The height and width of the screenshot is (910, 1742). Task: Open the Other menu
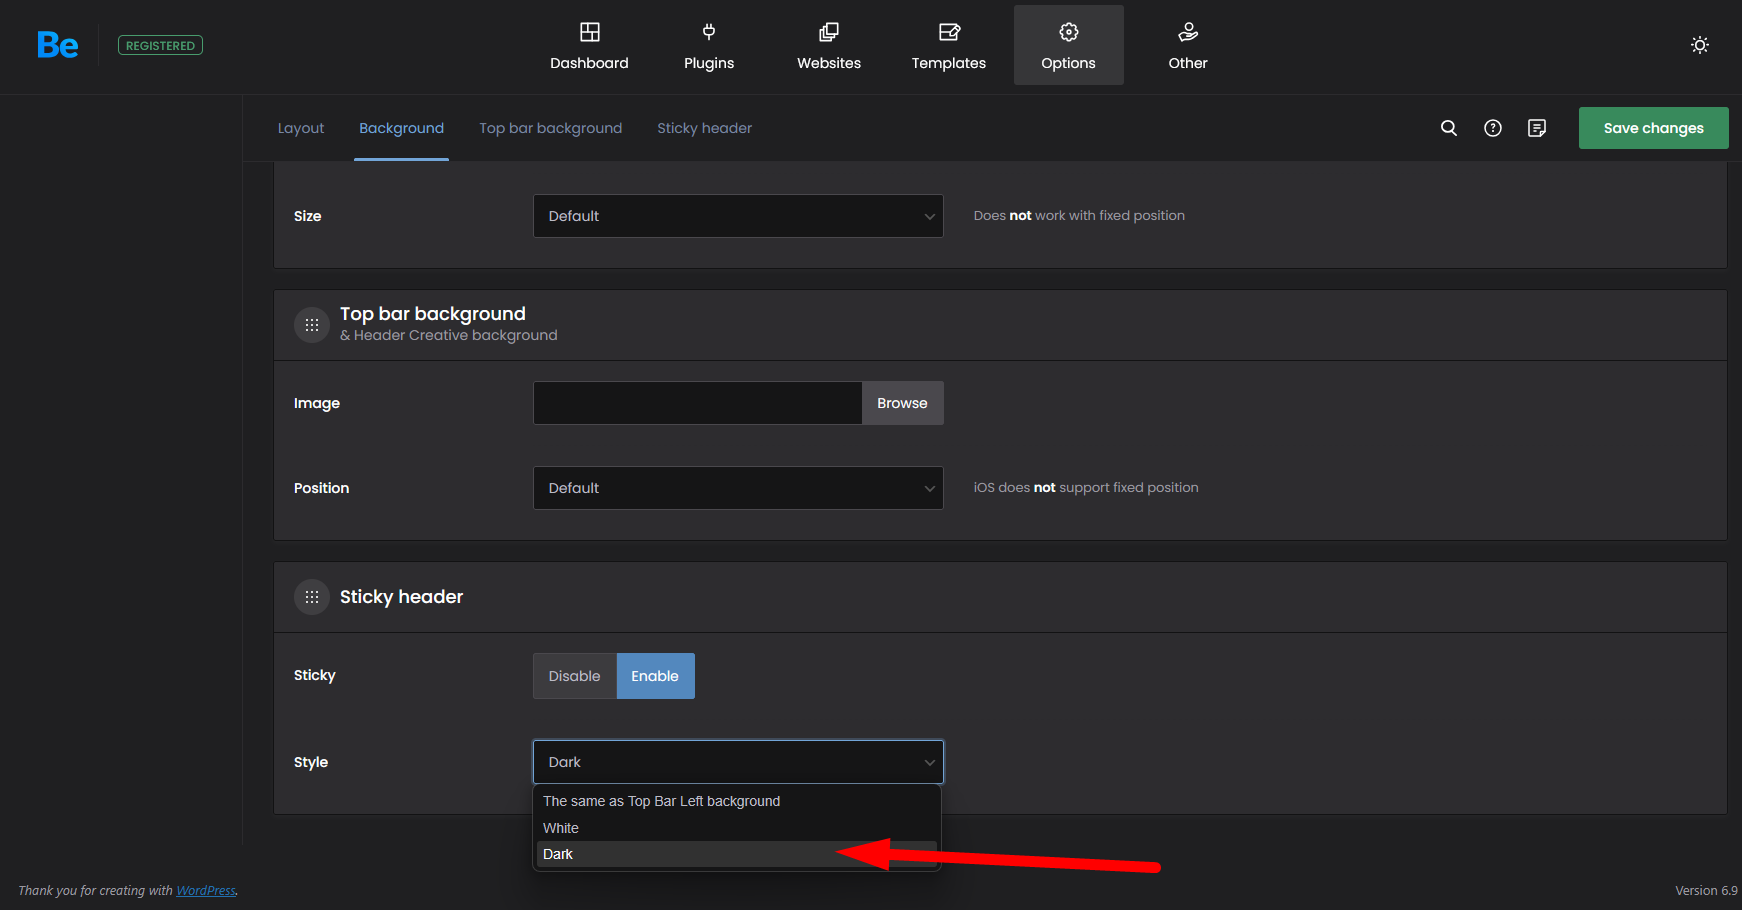[1187, 46]
